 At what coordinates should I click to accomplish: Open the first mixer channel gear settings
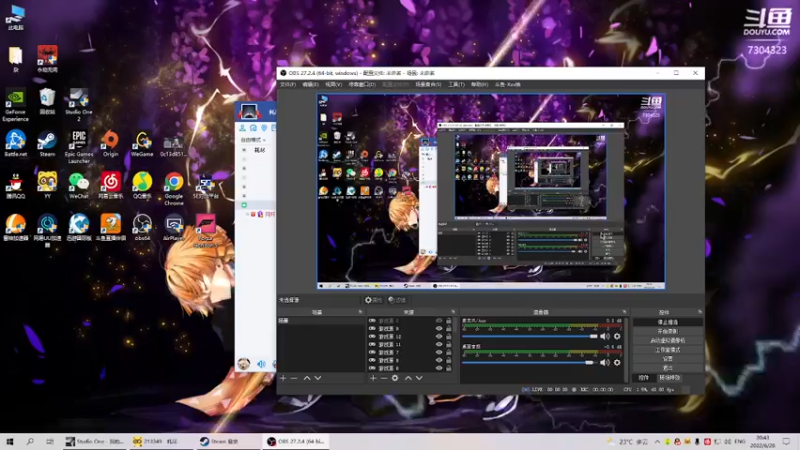click(617, 336)
